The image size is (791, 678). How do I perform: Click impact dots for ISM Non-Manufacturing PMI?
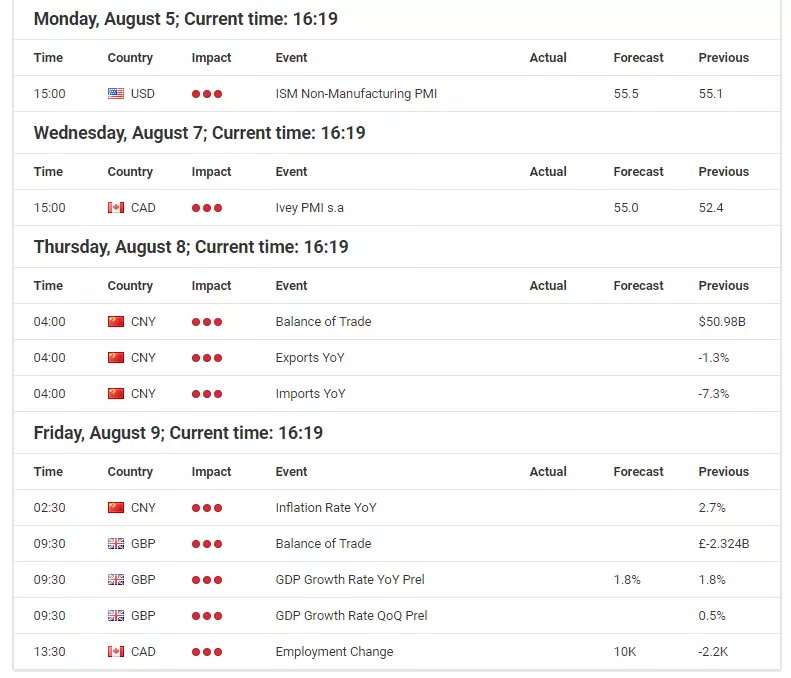pyautogui.click(x=207, y=94)
